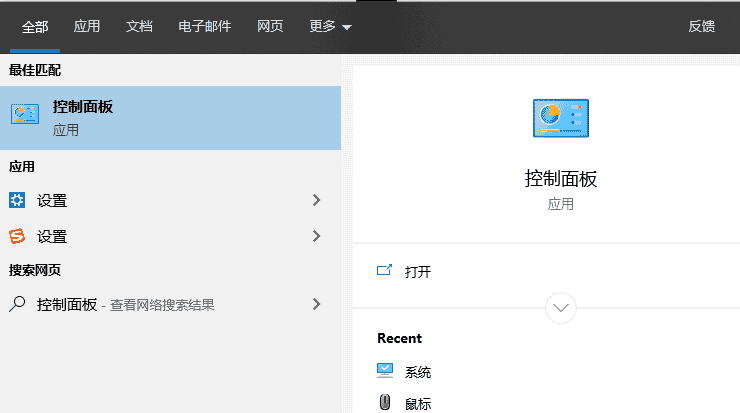Screen dimensions: 740x413
Task: Expand the circular down chevron below 打开
Action: [560, 307]
